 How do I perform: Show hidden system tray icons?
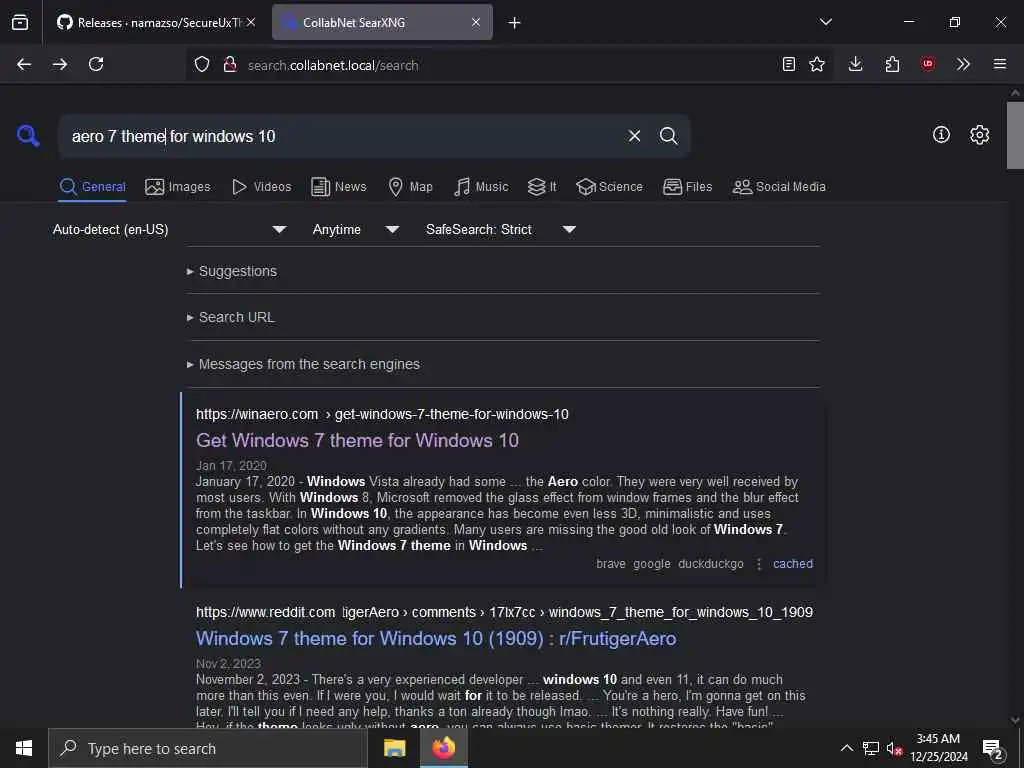tap(846, 748)
